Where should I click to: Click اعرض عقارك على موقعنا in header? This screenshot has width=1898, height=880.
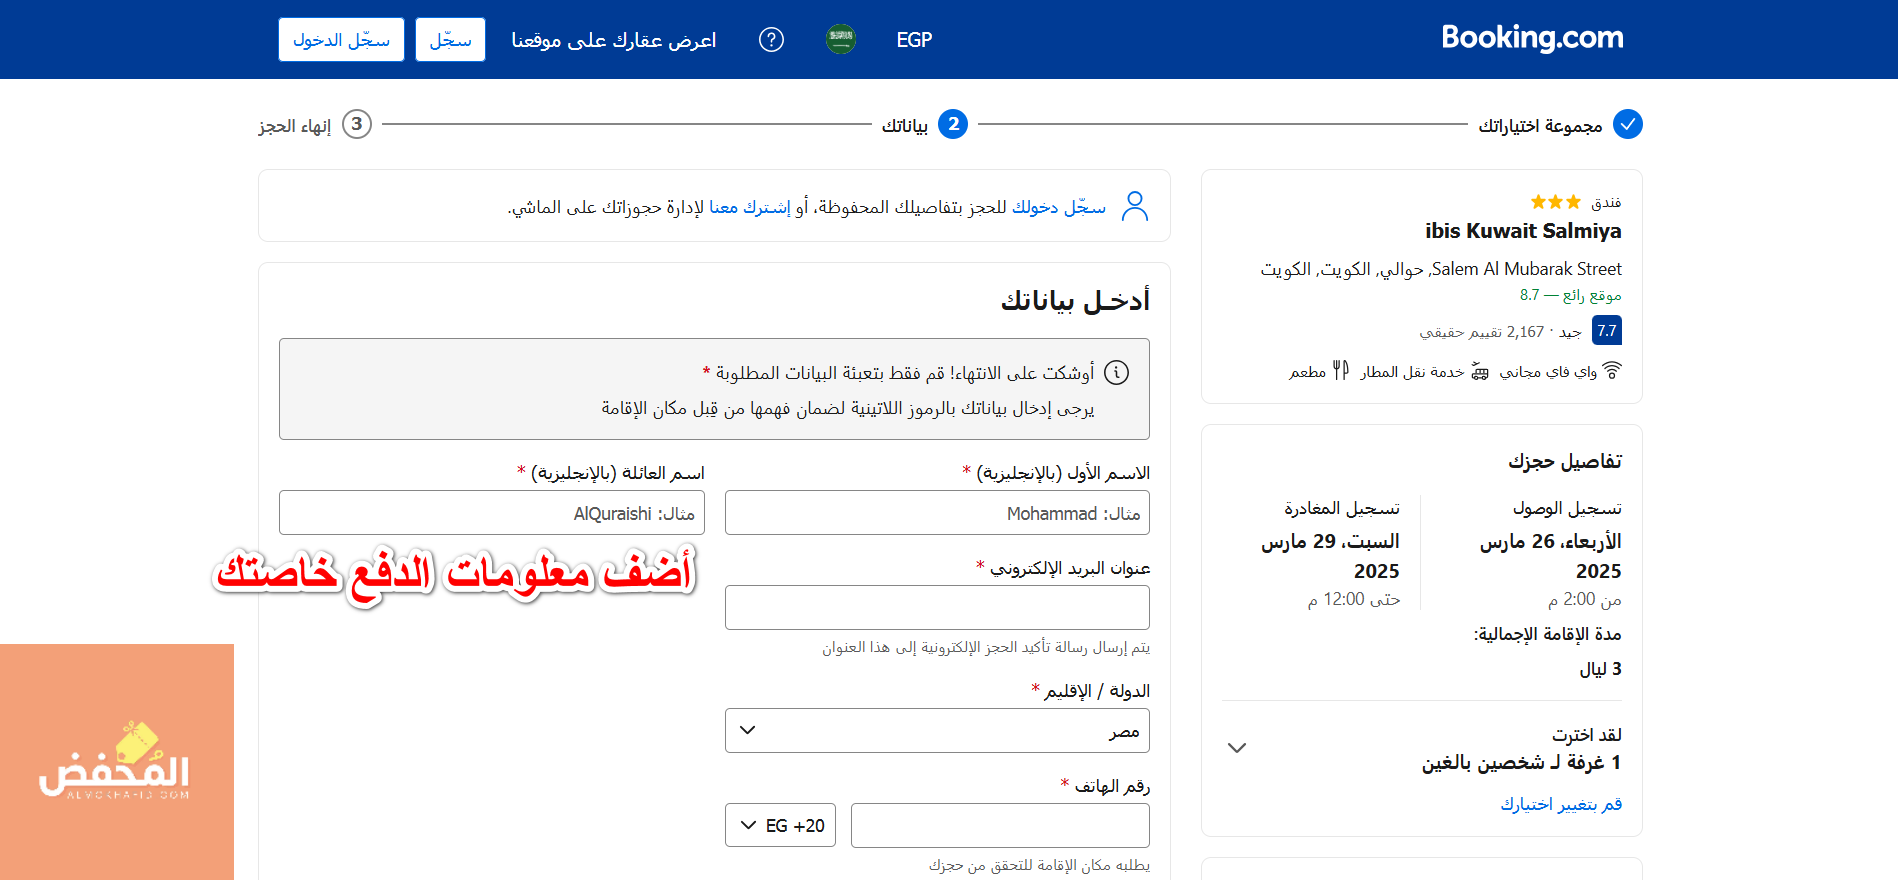point(614,40)
